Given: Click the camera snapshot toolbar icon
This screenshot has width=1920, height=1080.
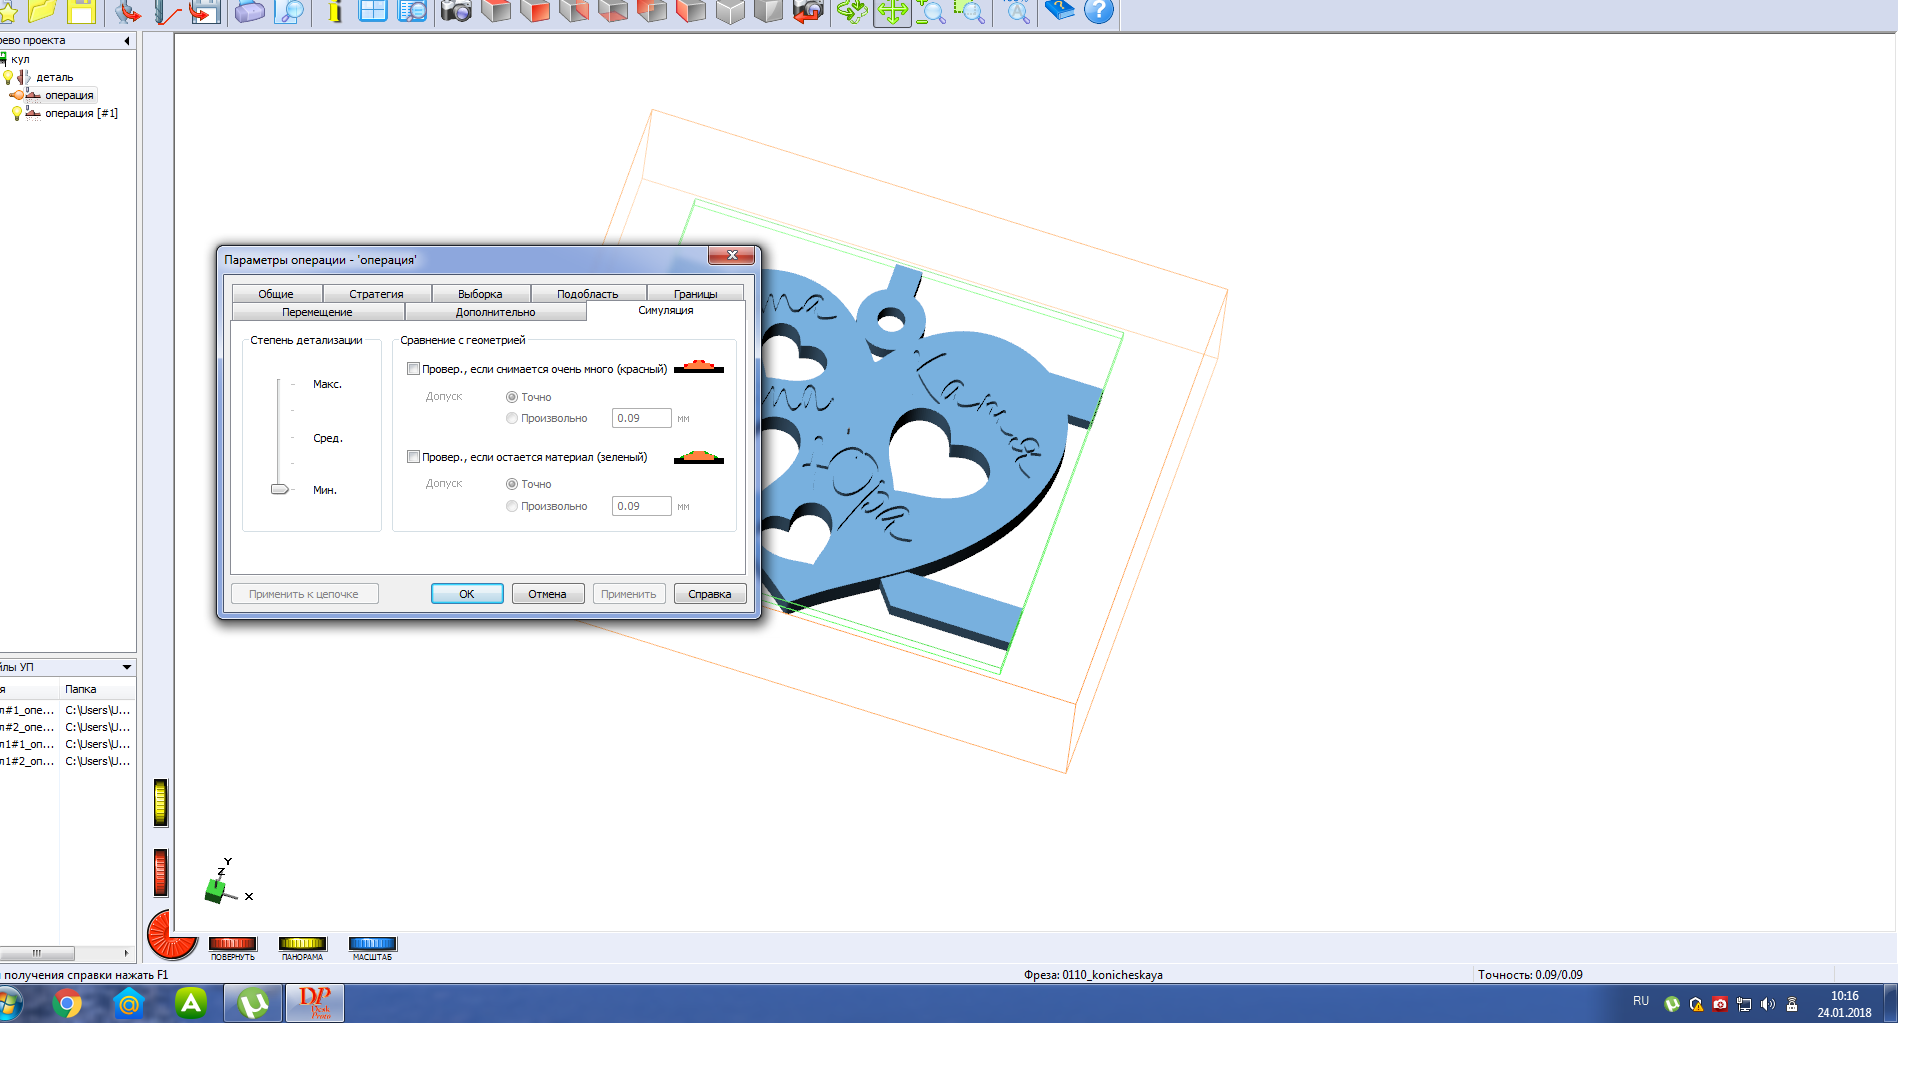Looking at the screenshot, I should click(x=456, y=12).
